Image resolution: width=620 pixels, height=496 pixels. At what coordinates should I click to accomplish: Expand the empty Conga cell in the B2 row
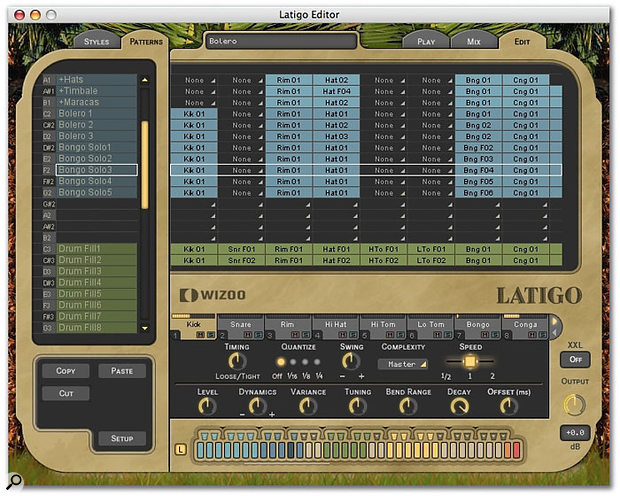(x=526, y=238)
